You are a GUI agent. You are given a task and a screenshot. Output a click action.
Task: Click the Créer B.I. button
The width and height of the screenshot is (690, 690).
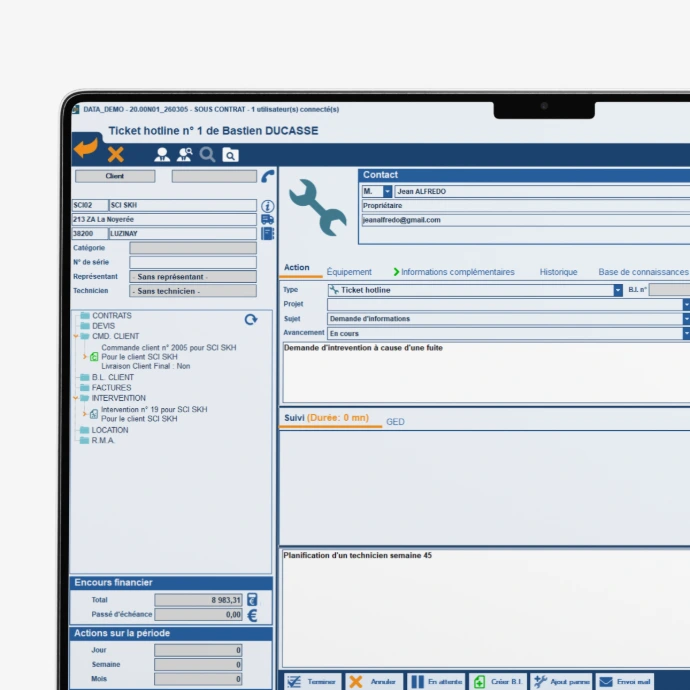click(498, 682)
